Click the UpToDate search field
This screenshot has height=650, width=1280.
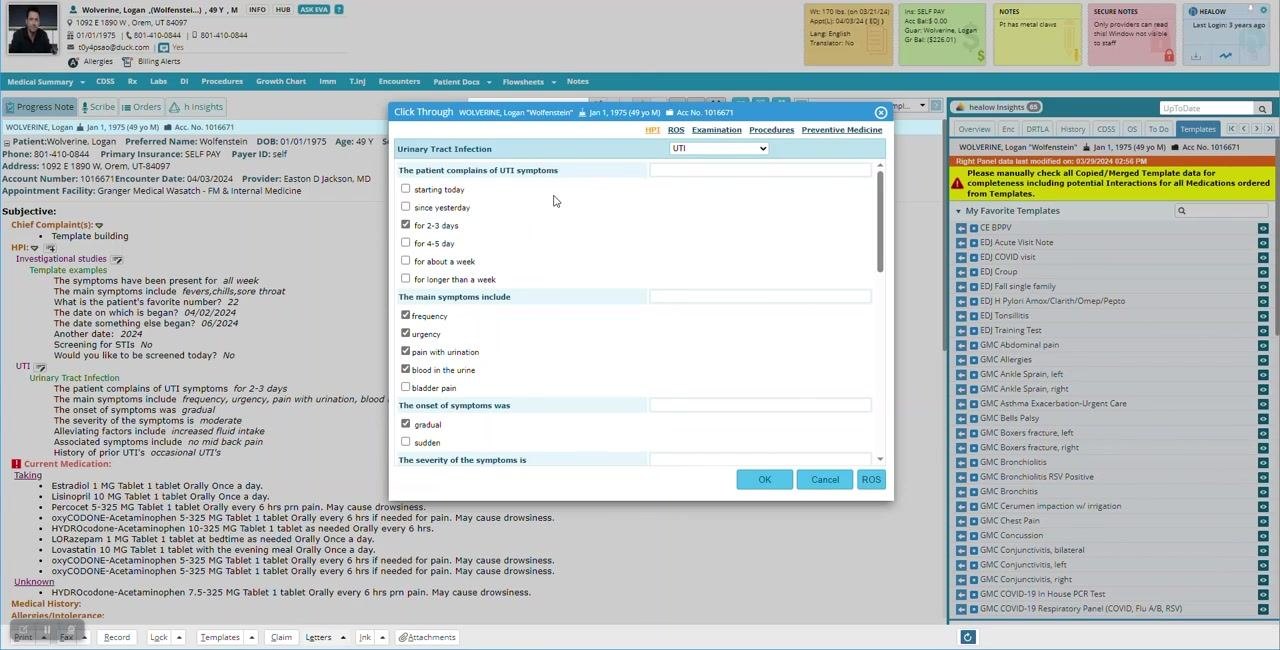pyautogui.click(x=1207, y=108)
